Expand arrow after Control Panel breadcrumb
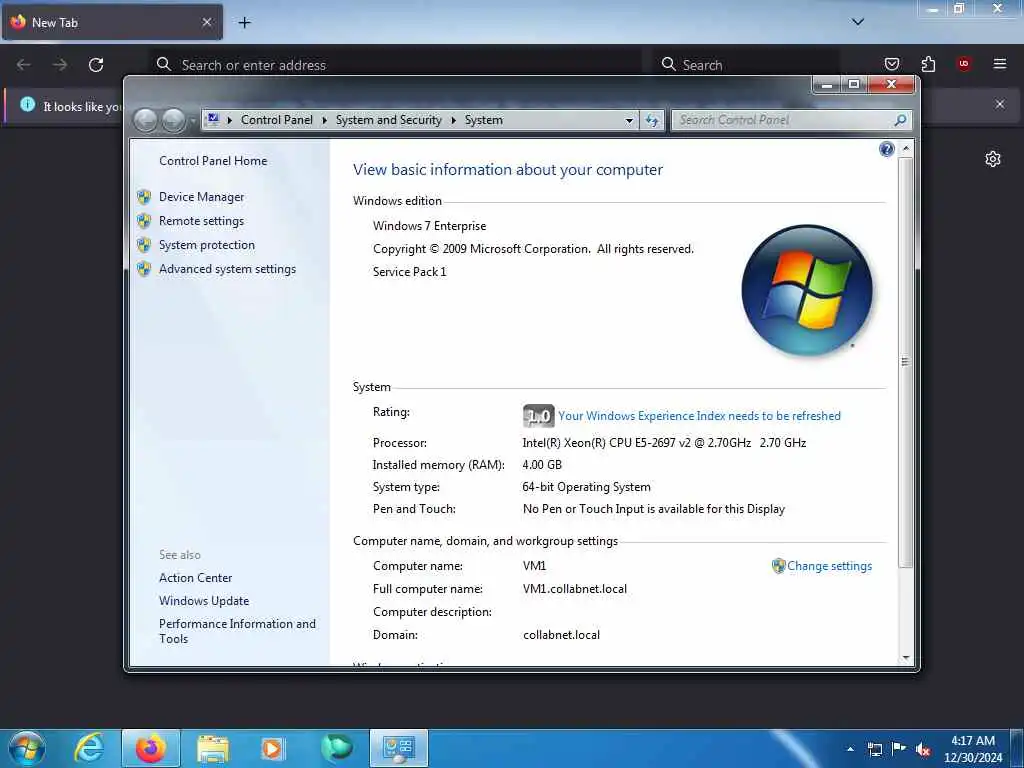This screenshot has height=768, width=1024. (325, 121)
